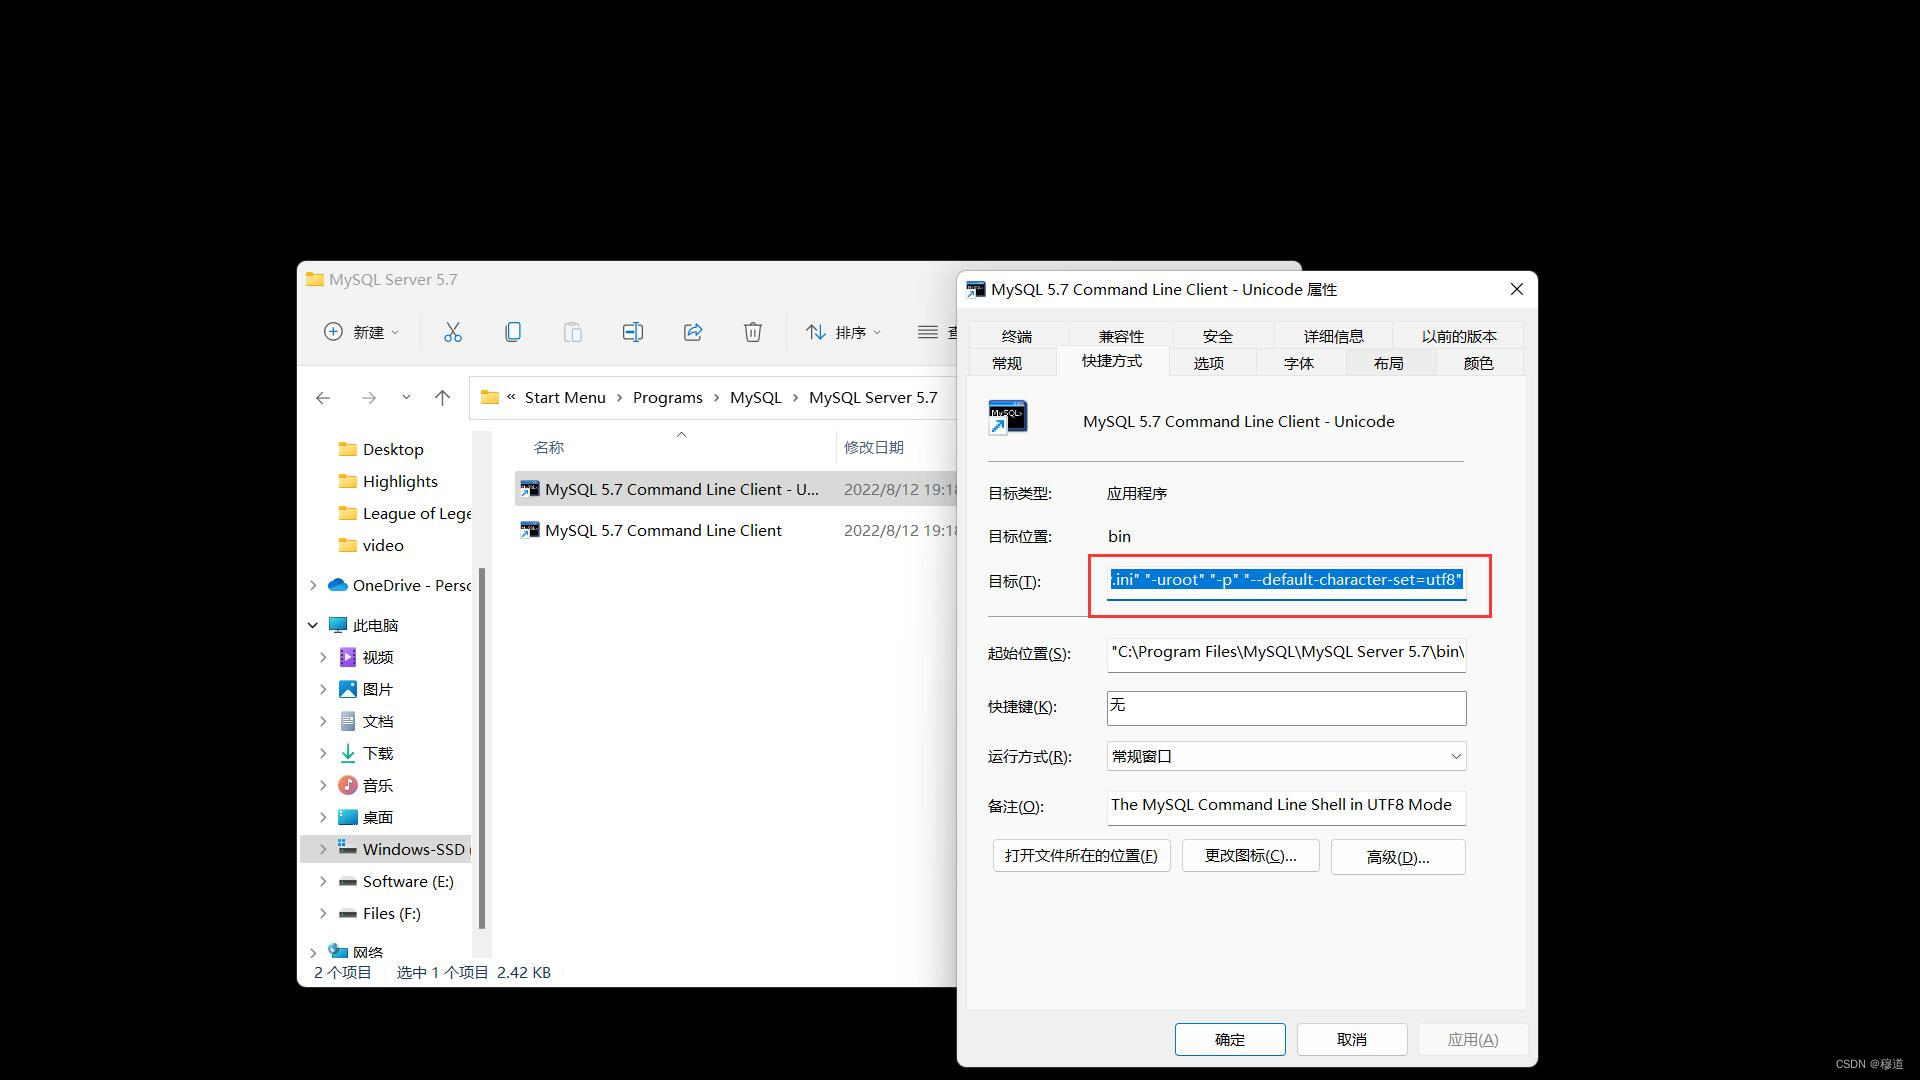The width and height of the screenshot is (1920, 1080).
Task: Navigate up with the up arrow
Action: coord(442,398)
